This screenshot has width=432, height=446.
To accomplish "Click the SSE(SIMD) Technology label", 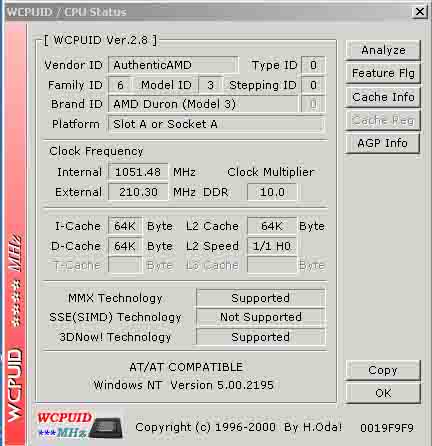I will (x=115, y=317).
